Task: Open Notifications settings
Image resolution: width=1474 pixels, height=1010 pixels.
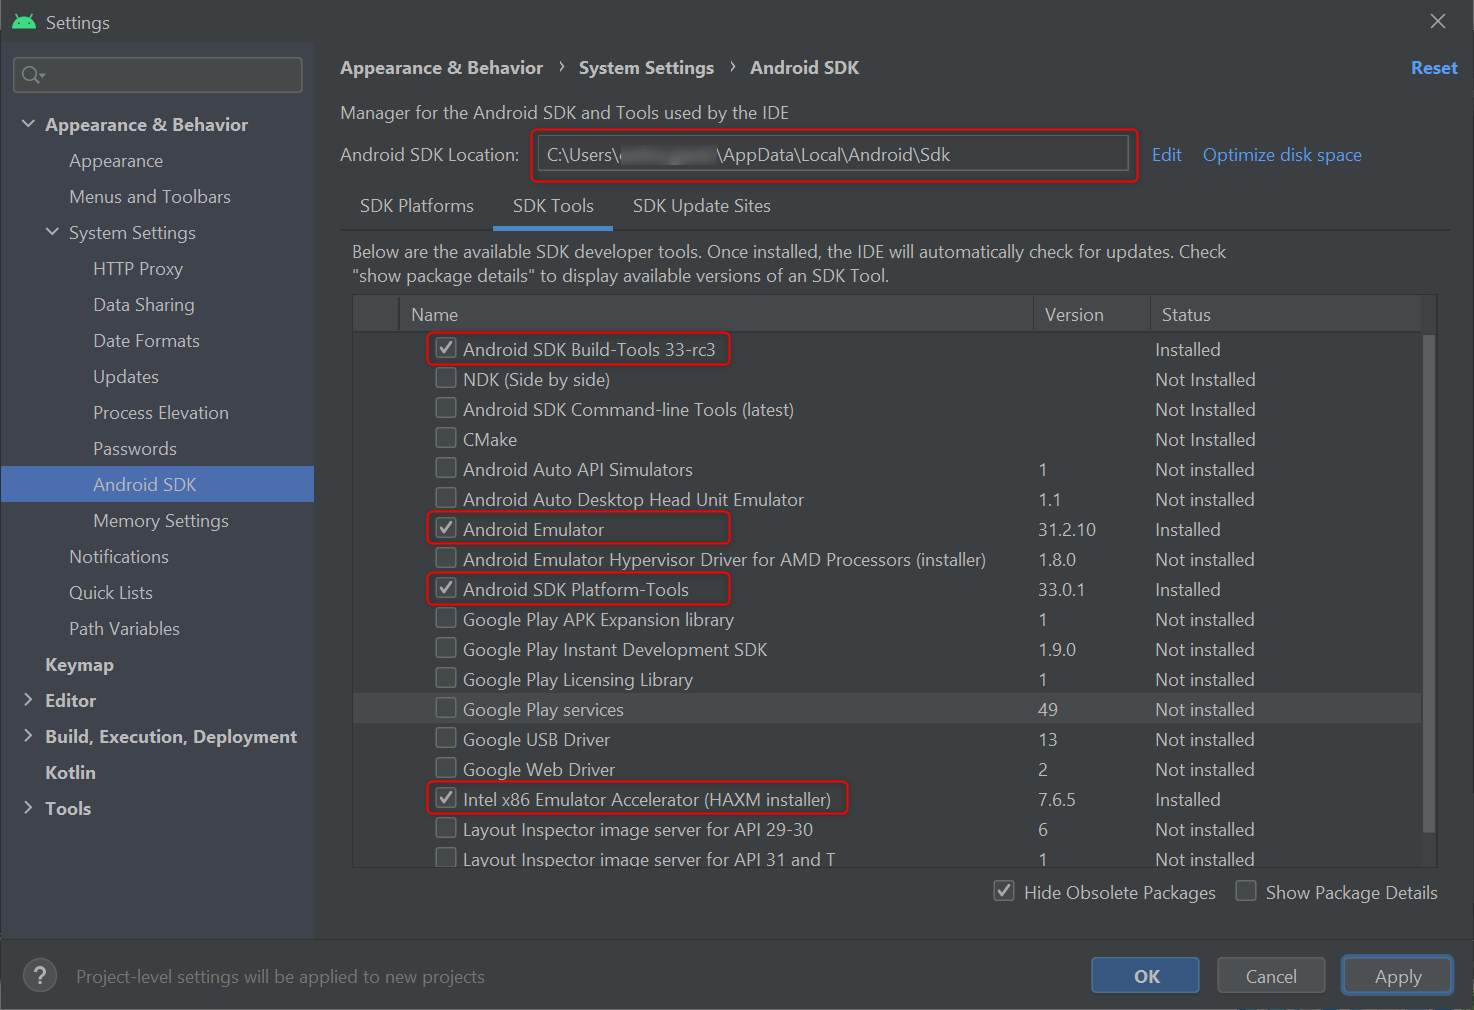Action: coord(119,557)
